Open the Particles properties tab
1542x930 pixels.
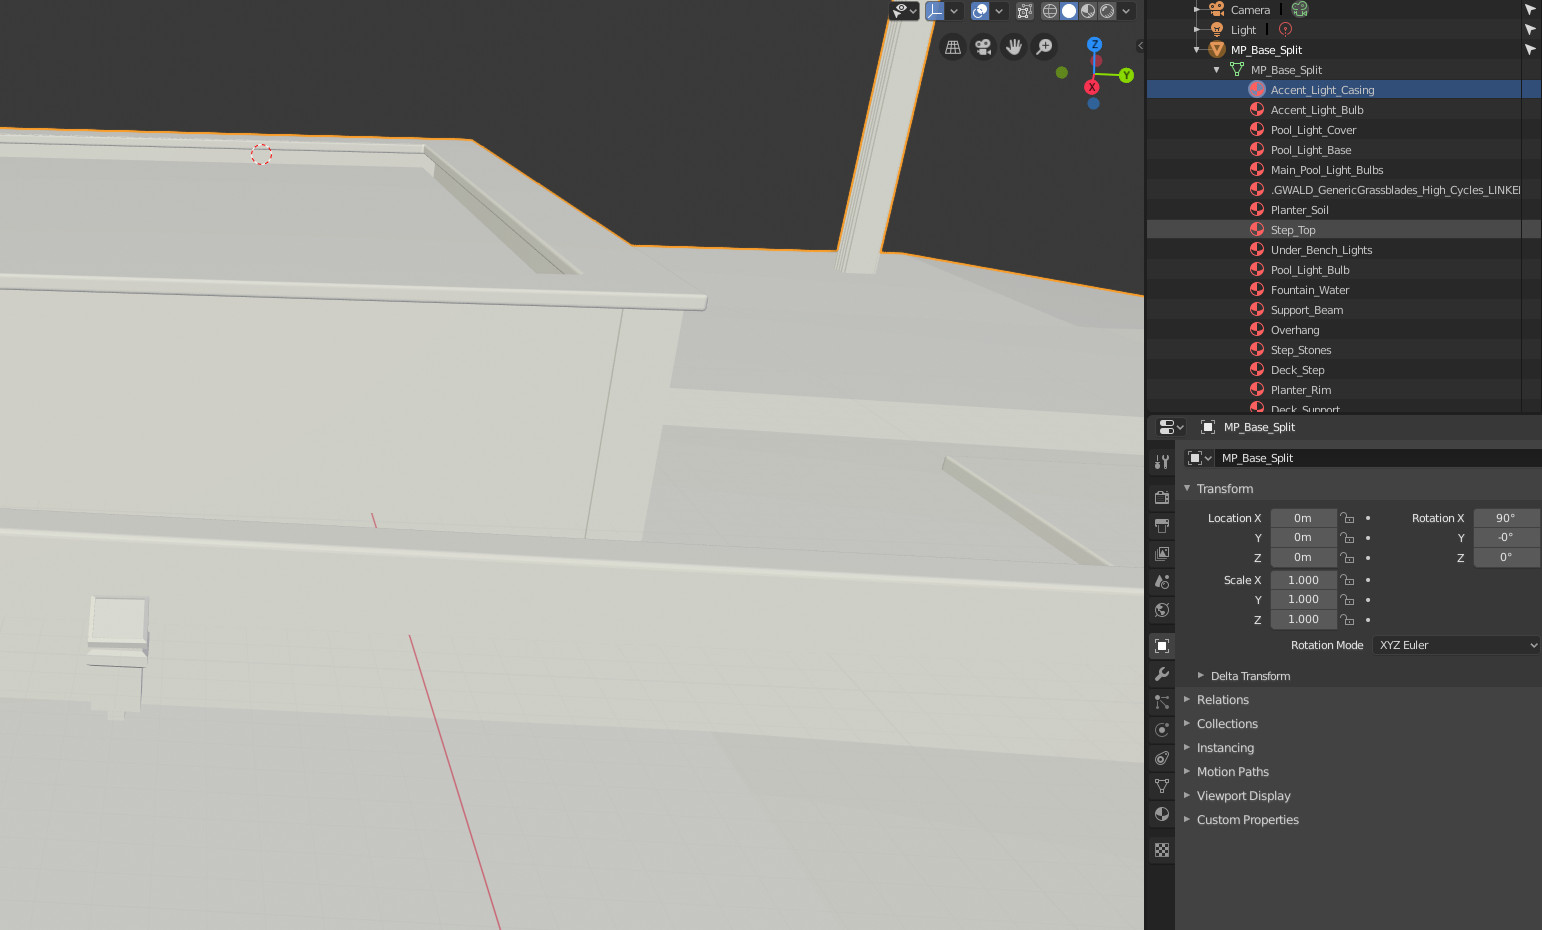(1161, 702)
